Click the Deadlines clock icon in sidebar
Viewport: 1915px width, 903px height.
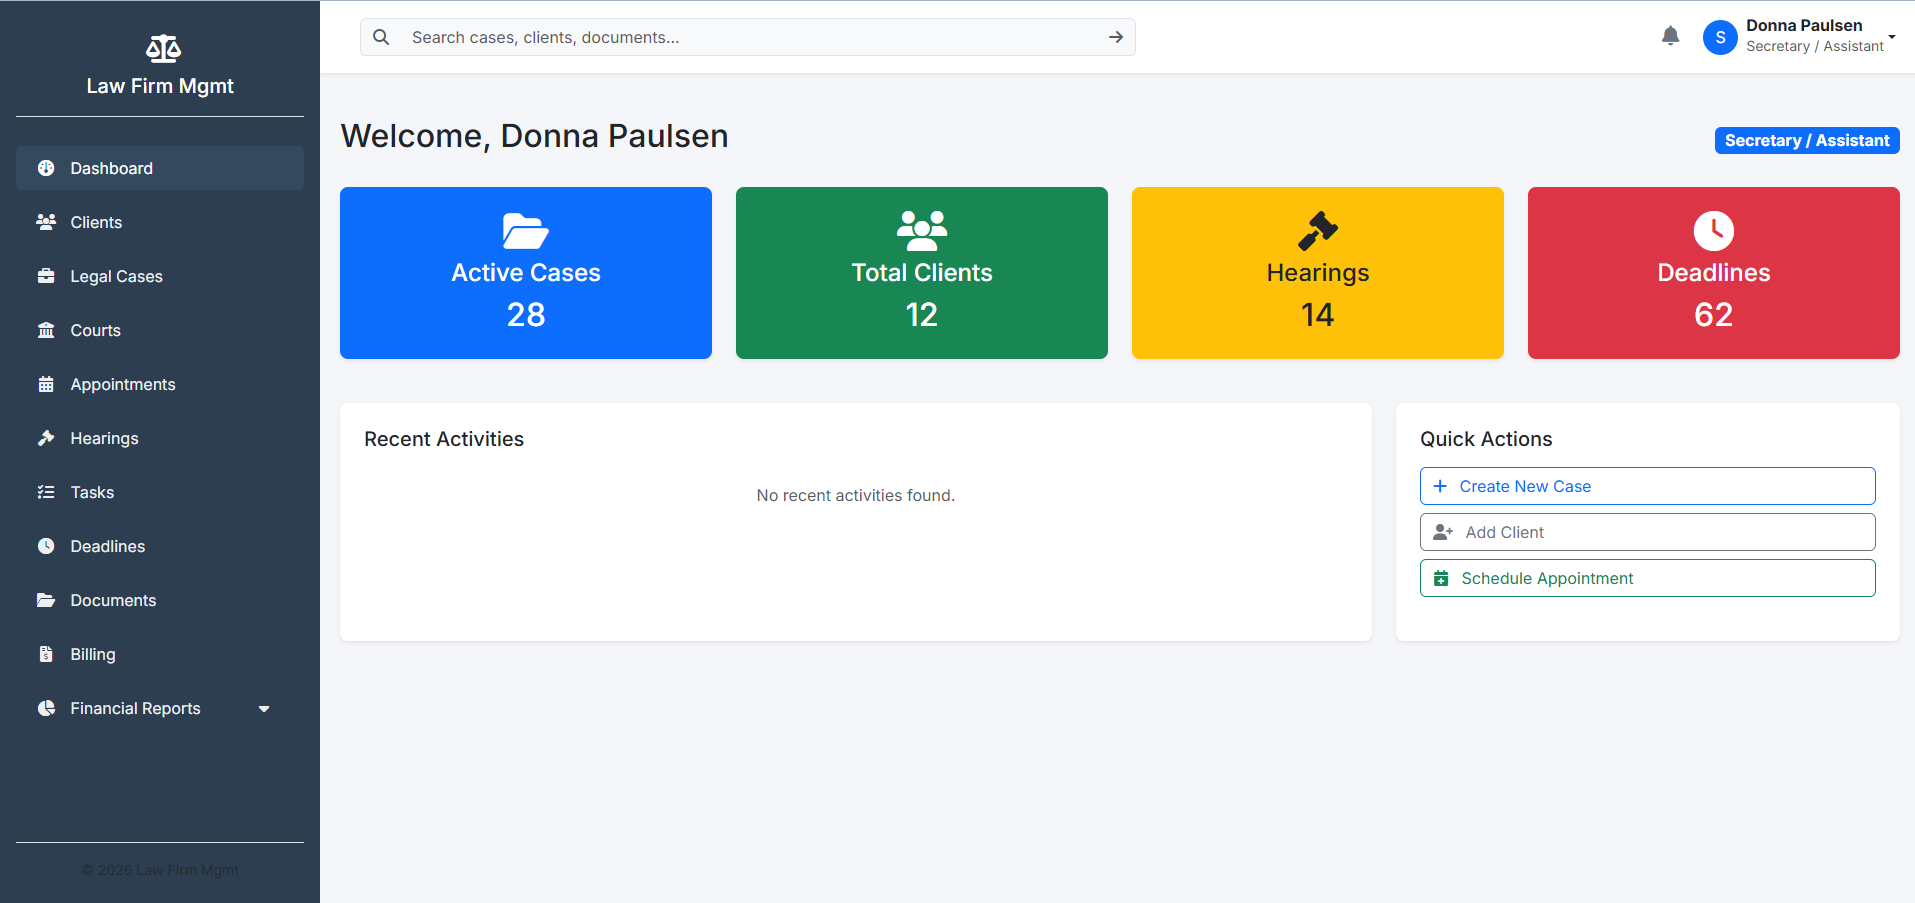click(x=46, y=546)
